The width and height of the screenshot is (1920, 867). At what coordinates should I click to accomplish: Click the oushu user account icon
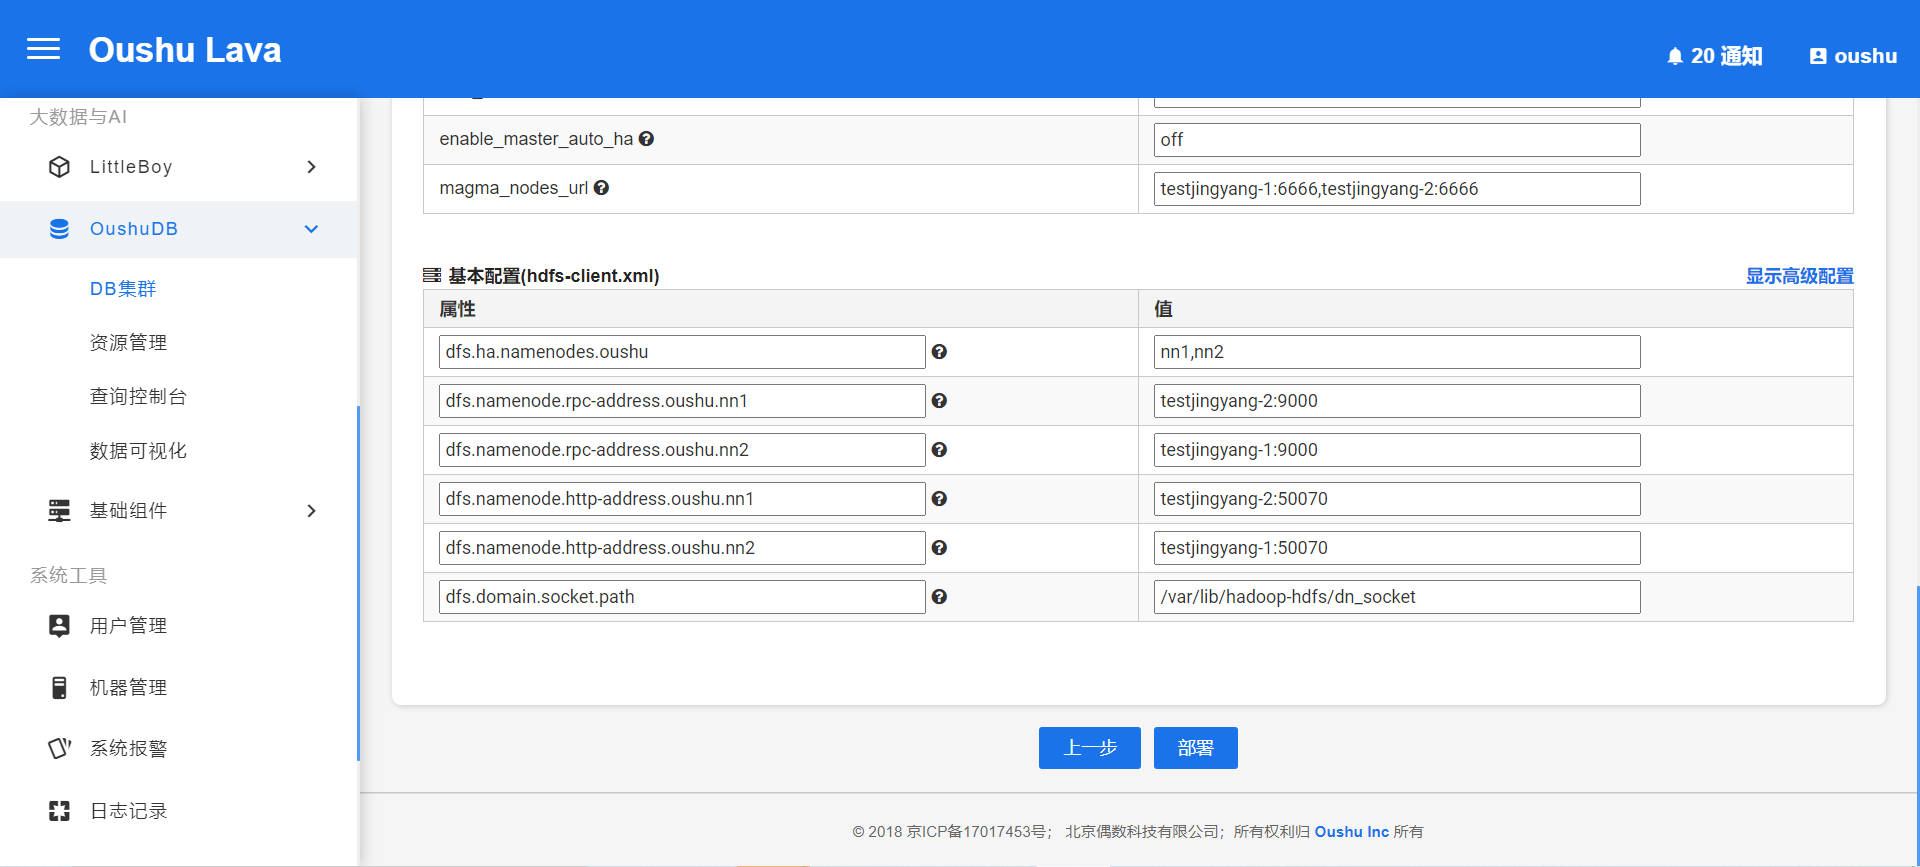1818,57
